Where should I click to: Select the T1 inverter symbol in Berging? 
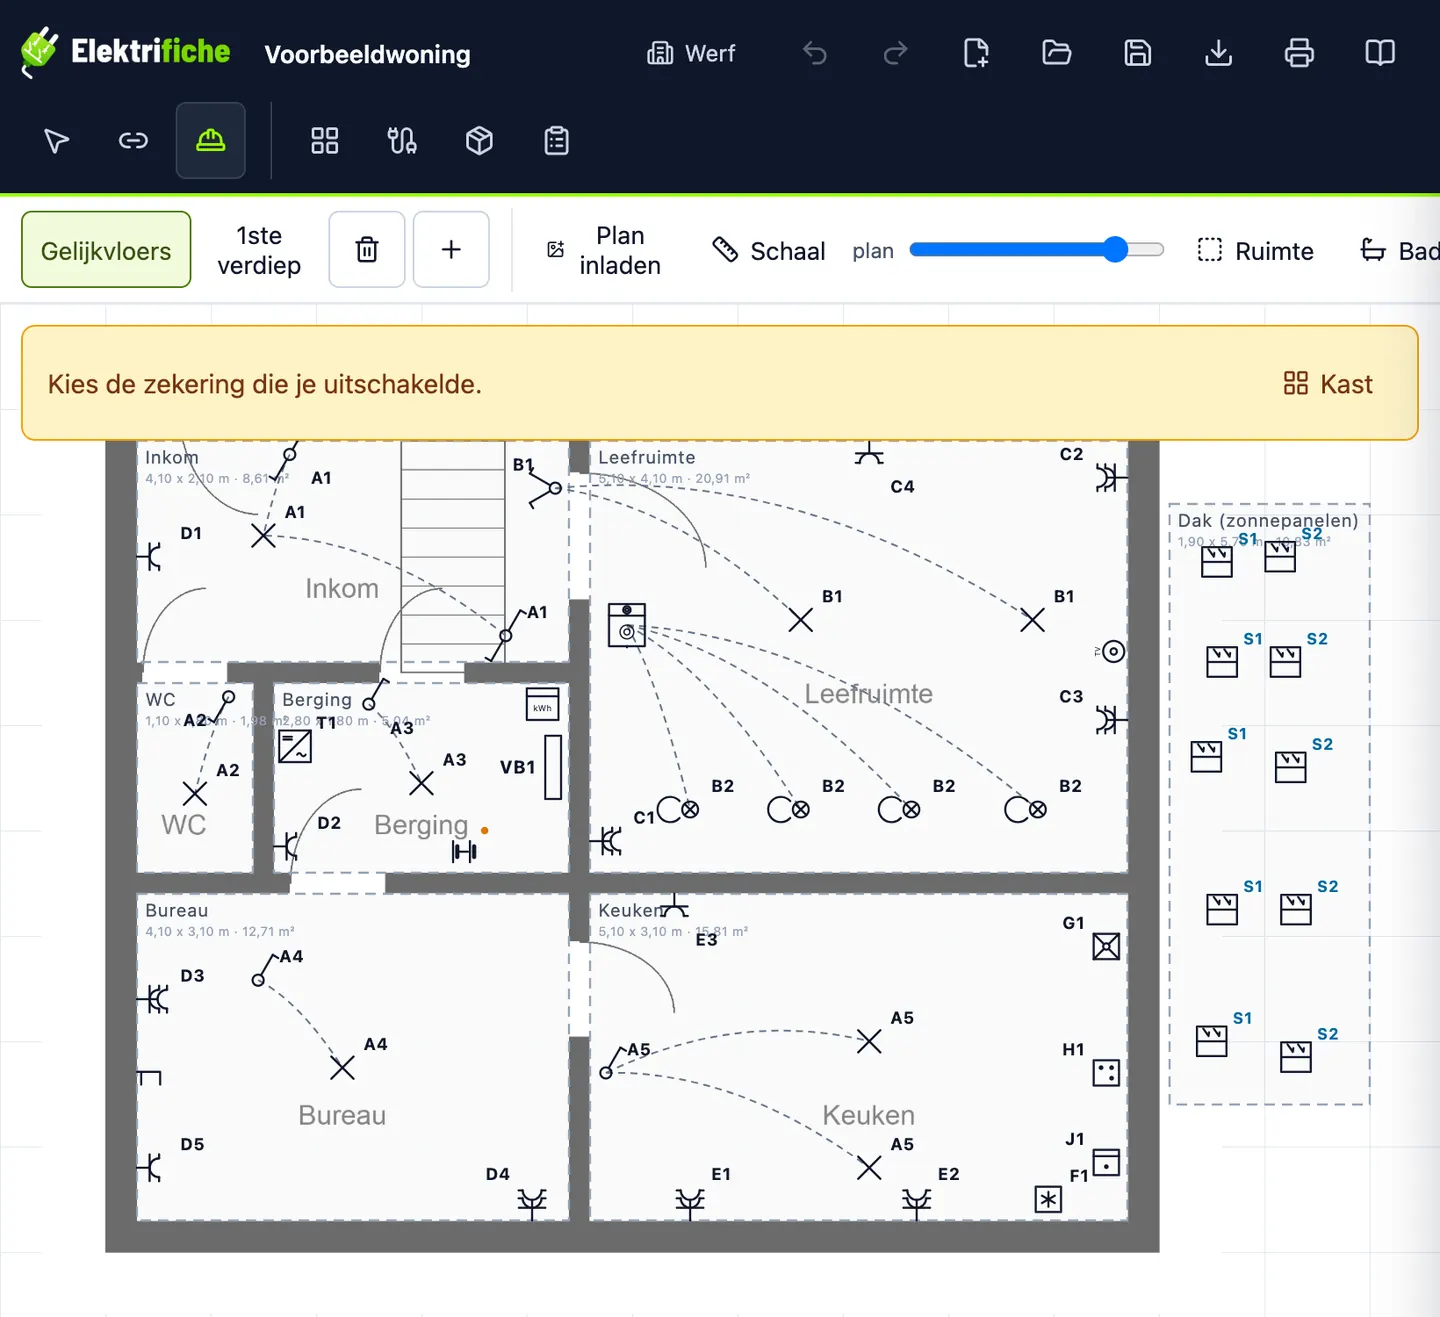point(295,747)
